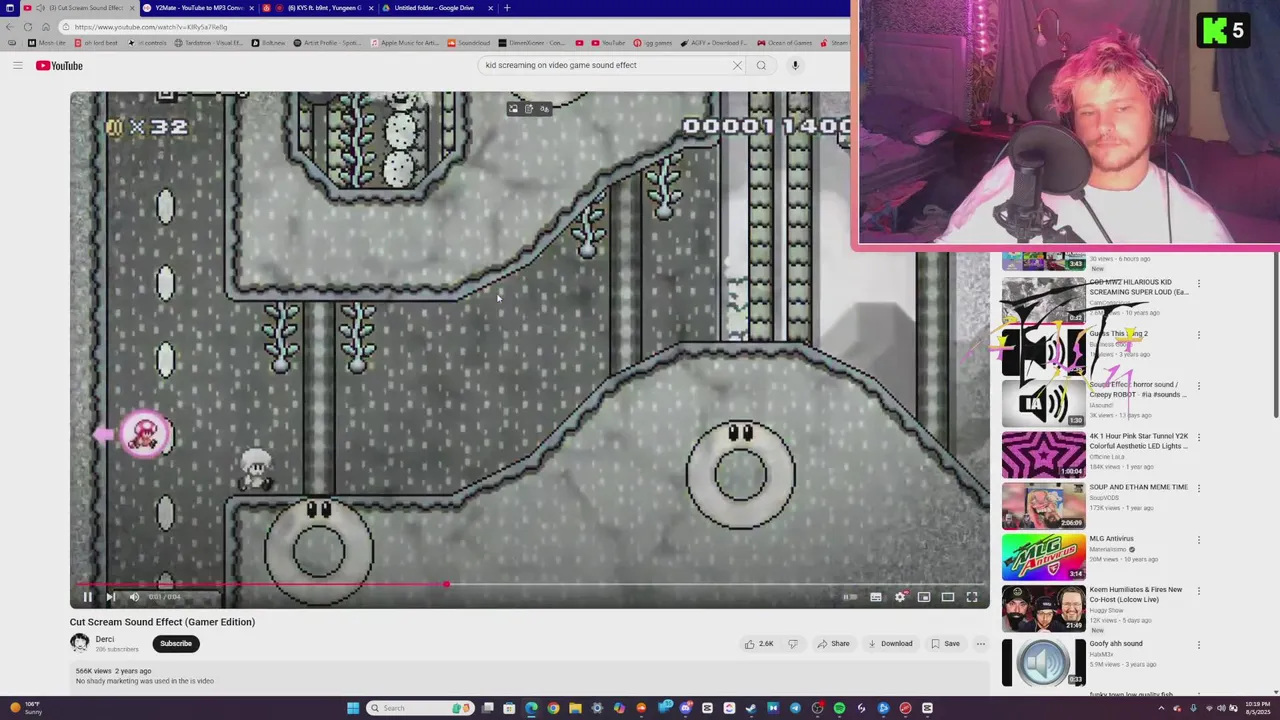1280x720 pixels.
Task: Toggle subtitles/closed captions
Action: point(876,597)
